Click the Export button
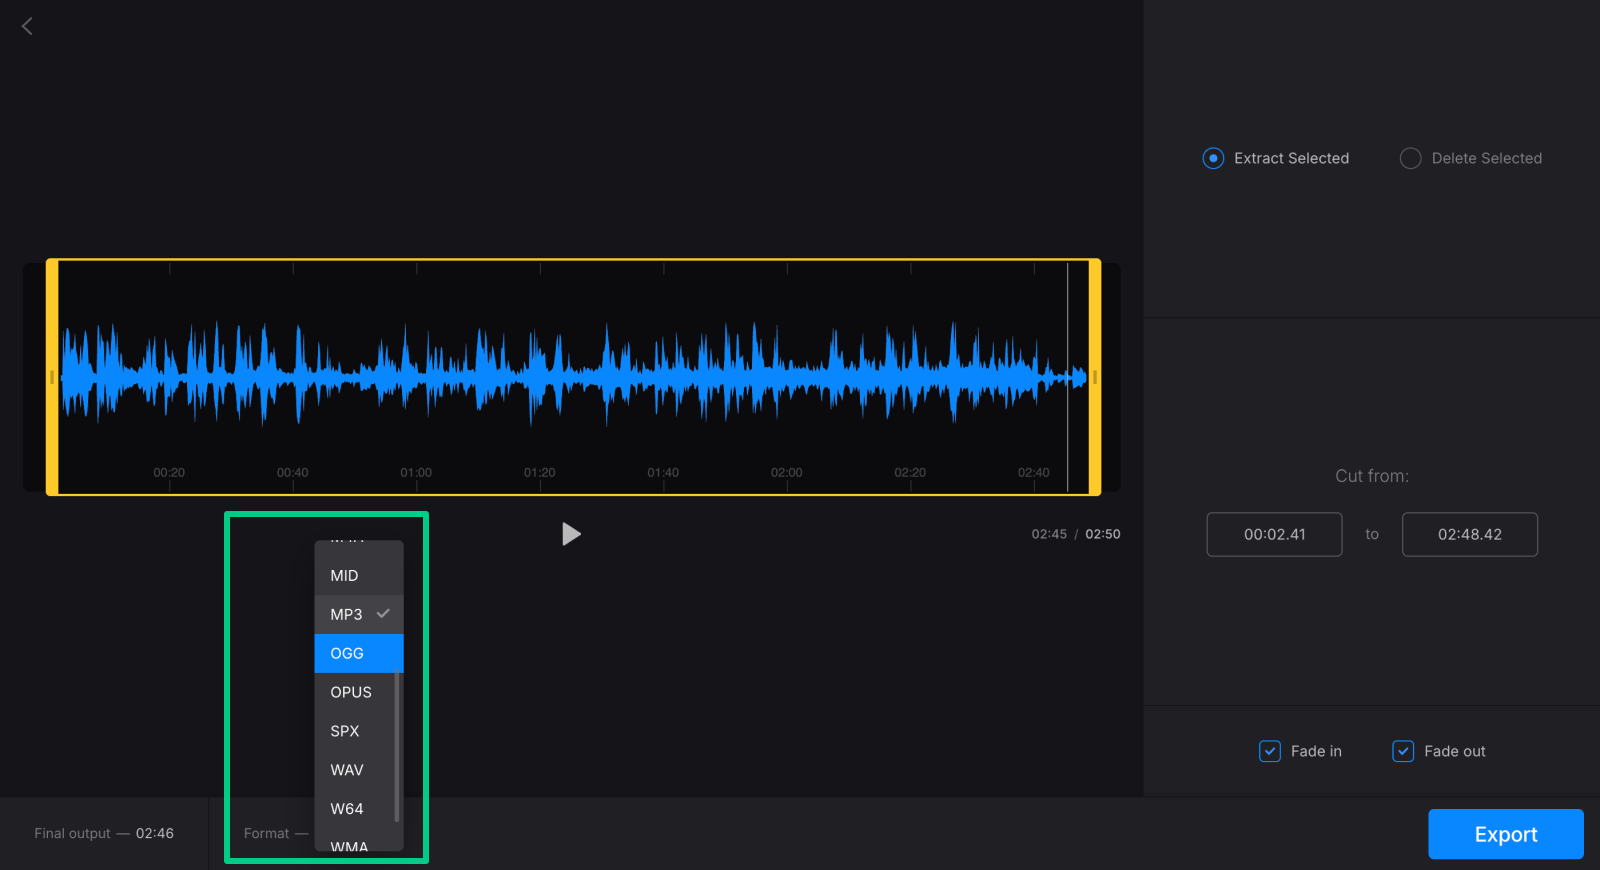 pos(1506,834)
